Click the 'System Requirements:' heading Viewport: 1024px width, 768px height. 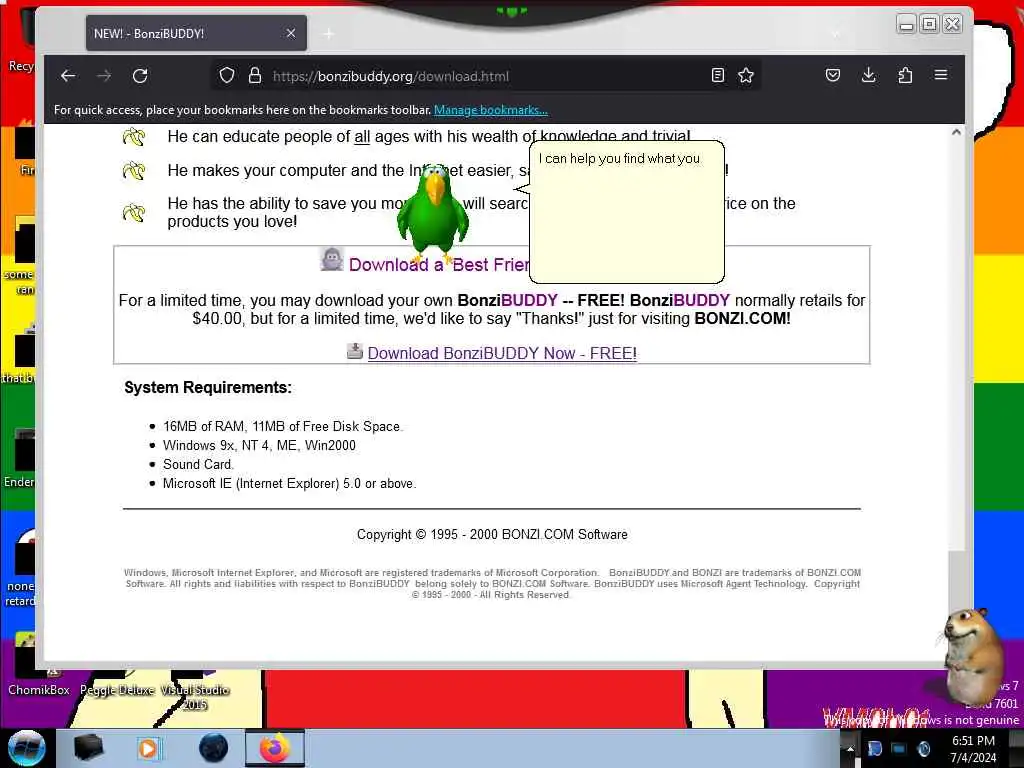tap(208, 387)
